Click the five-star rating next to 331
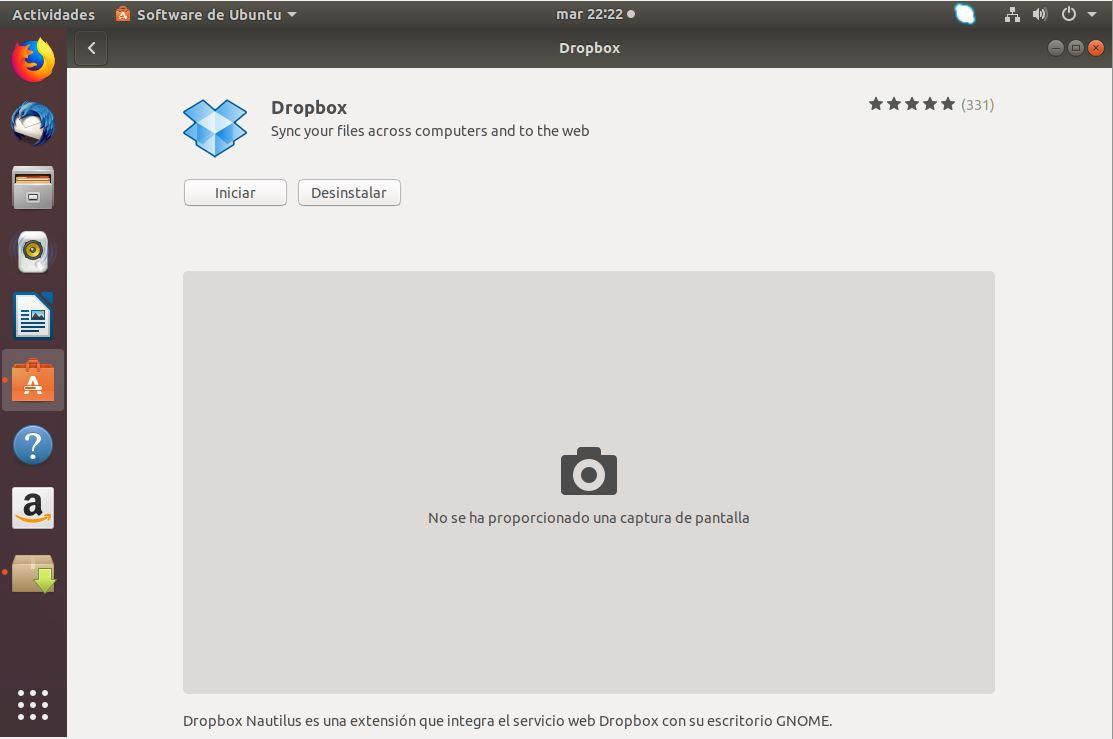This screenshot has height=739, width=1113. 911,103
